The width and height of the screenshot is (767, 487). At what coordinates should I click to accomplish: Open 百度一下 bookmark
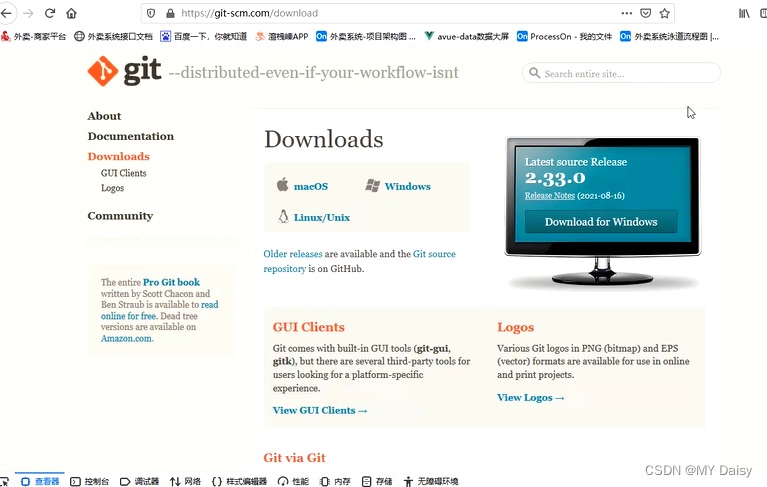tap(203, 36)
